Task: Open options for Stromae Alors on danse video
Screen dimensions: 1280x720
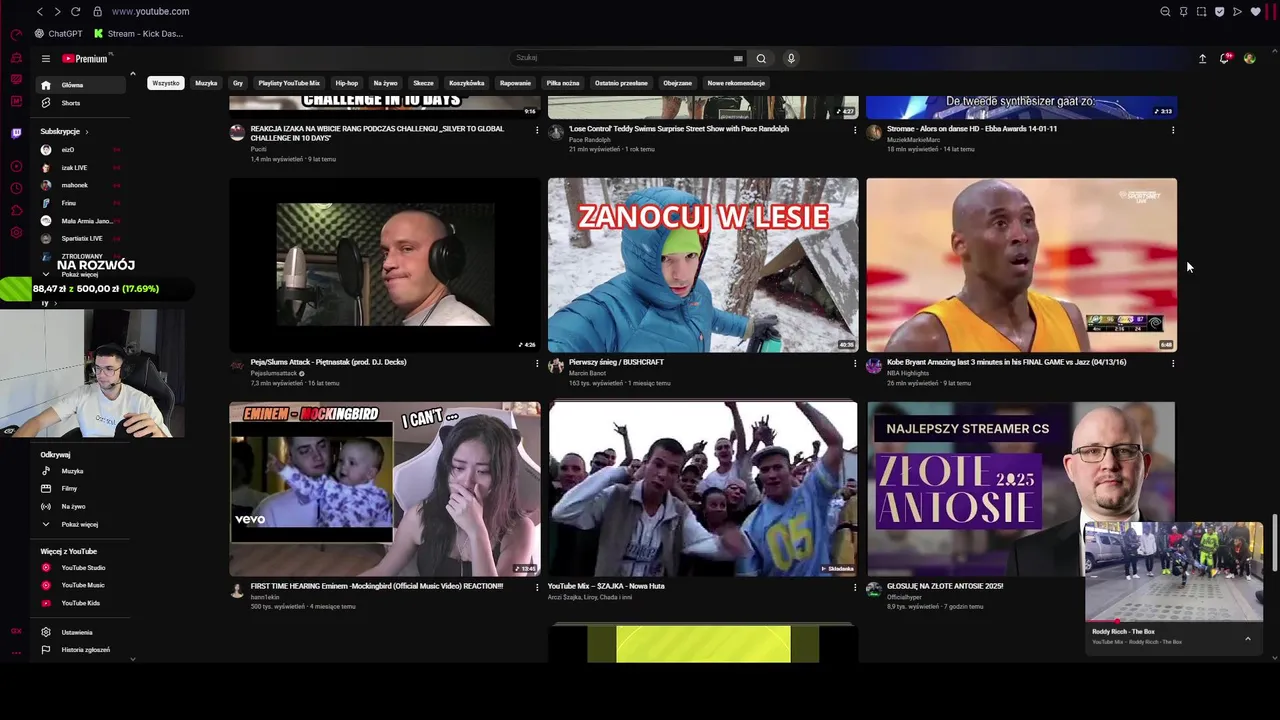Action: [x=1172, y=129]
